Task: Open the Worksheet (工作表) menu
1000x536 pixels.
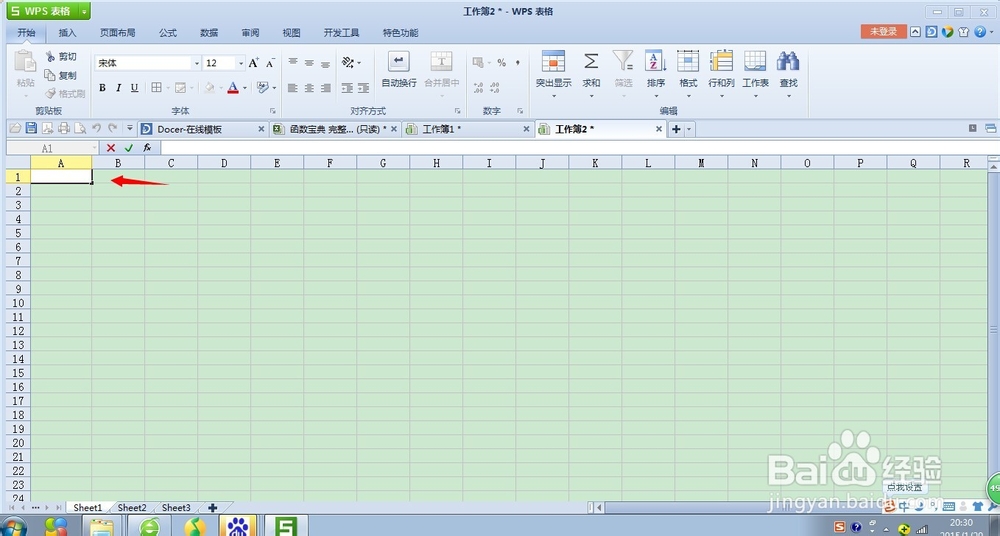Action: click(755, 75)
